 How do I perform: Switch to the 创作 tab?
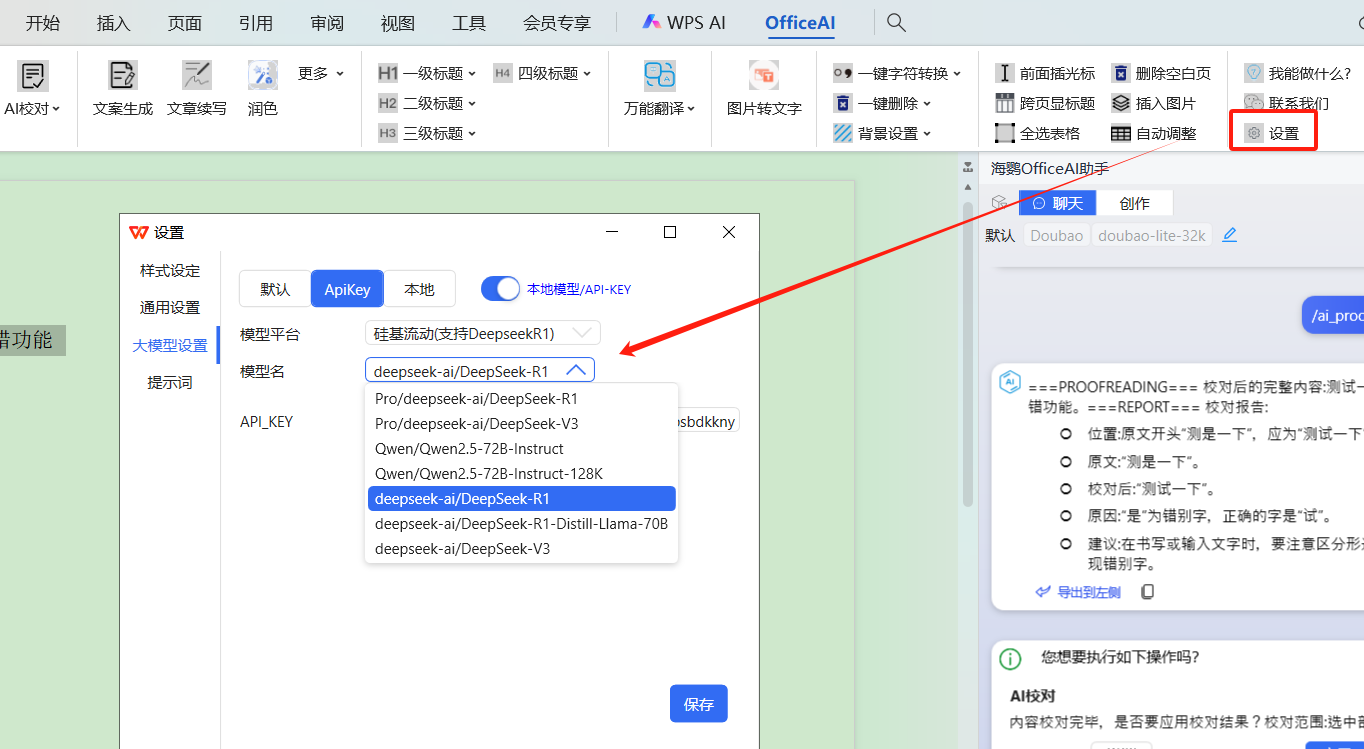[1134, 203]
